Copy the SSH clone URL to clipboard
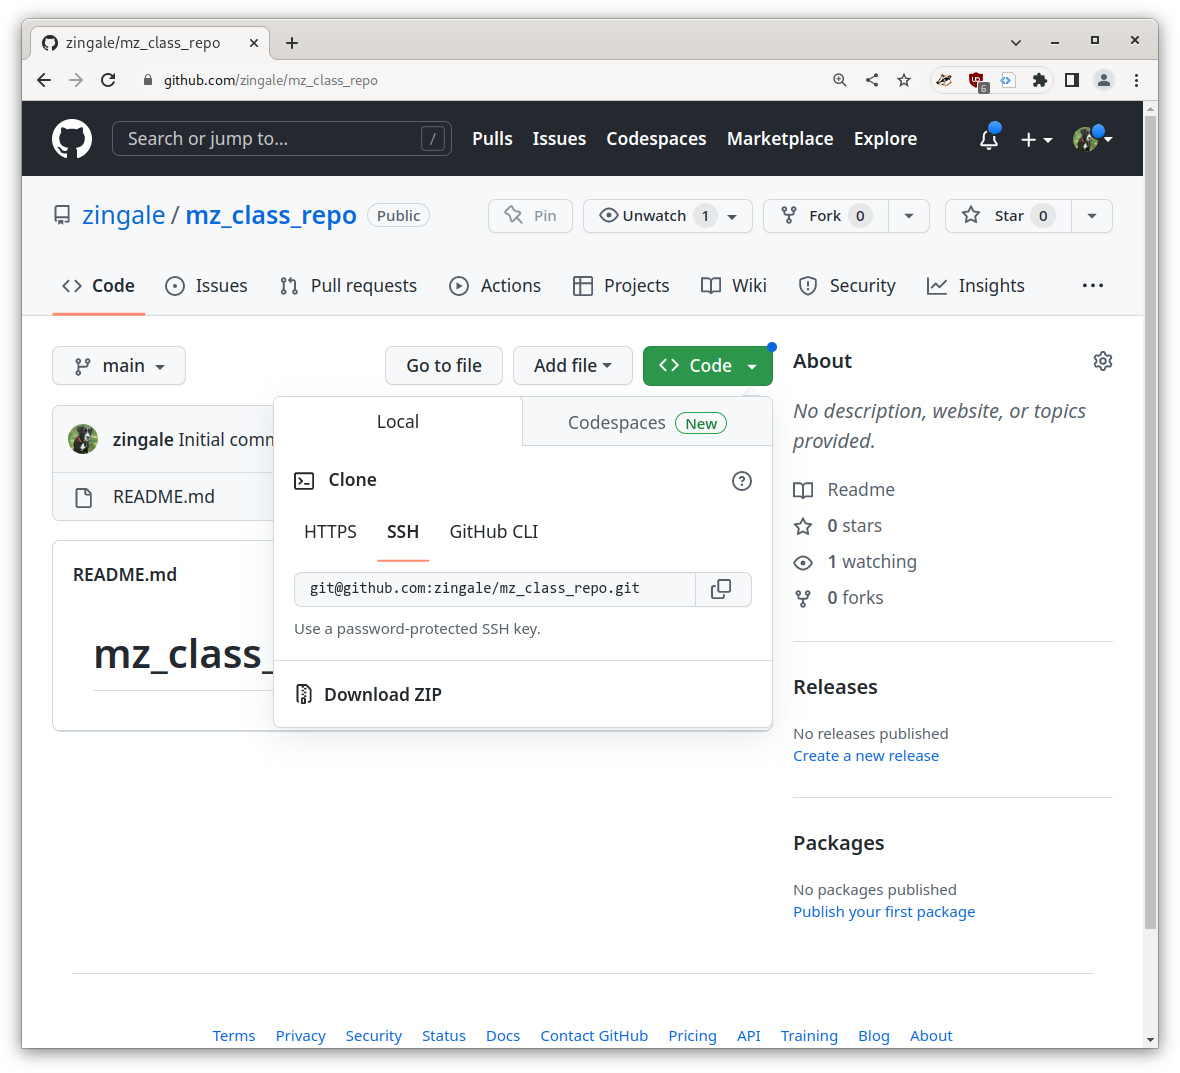This screenshot has width=1180, height=1073. point(723,589)
